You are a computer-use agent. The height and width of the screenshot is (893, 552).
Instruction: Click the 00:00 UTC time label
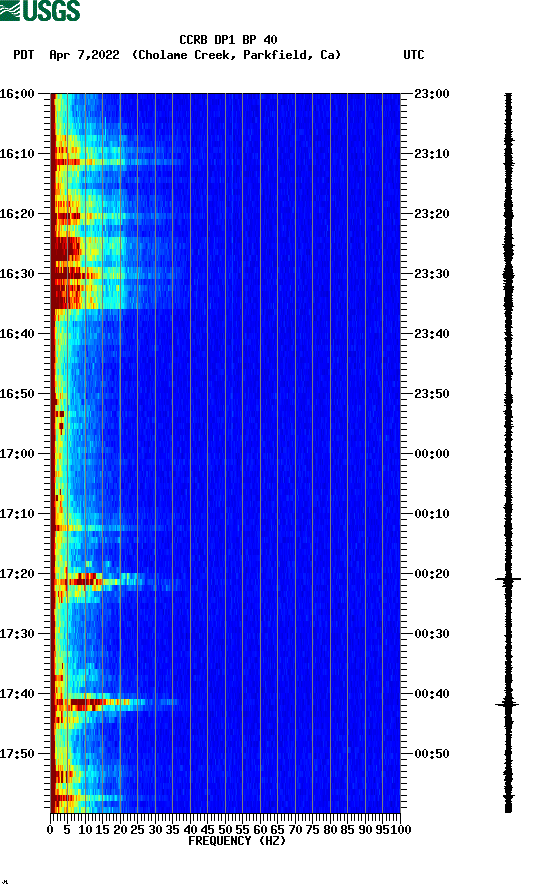432,454
